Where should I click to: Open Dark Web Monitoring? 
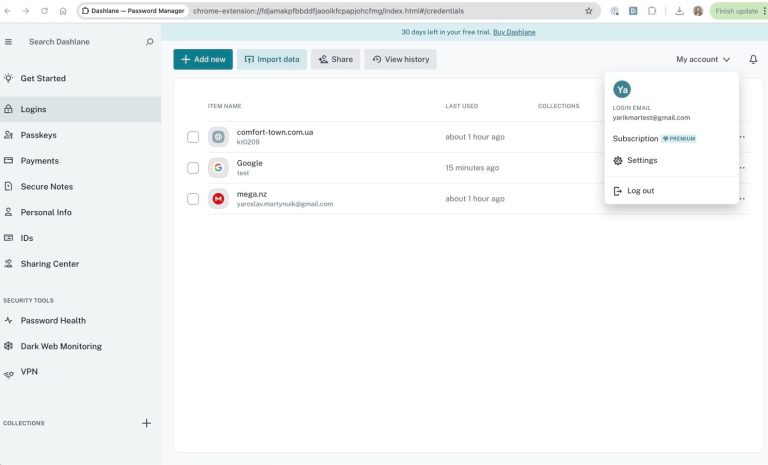click(80, 346)
